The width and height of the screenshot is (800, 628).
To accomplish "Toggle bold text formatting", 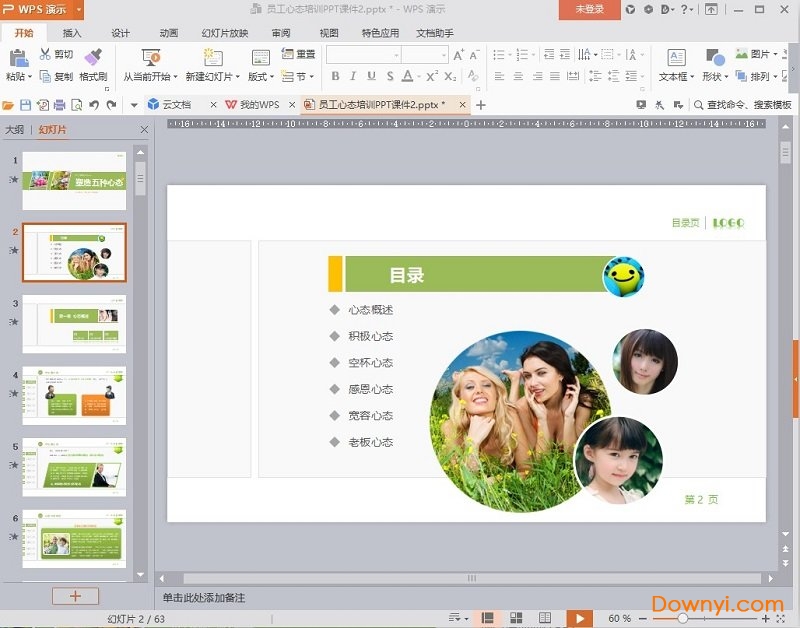I will pyautogui.click(x=335, y=76).
